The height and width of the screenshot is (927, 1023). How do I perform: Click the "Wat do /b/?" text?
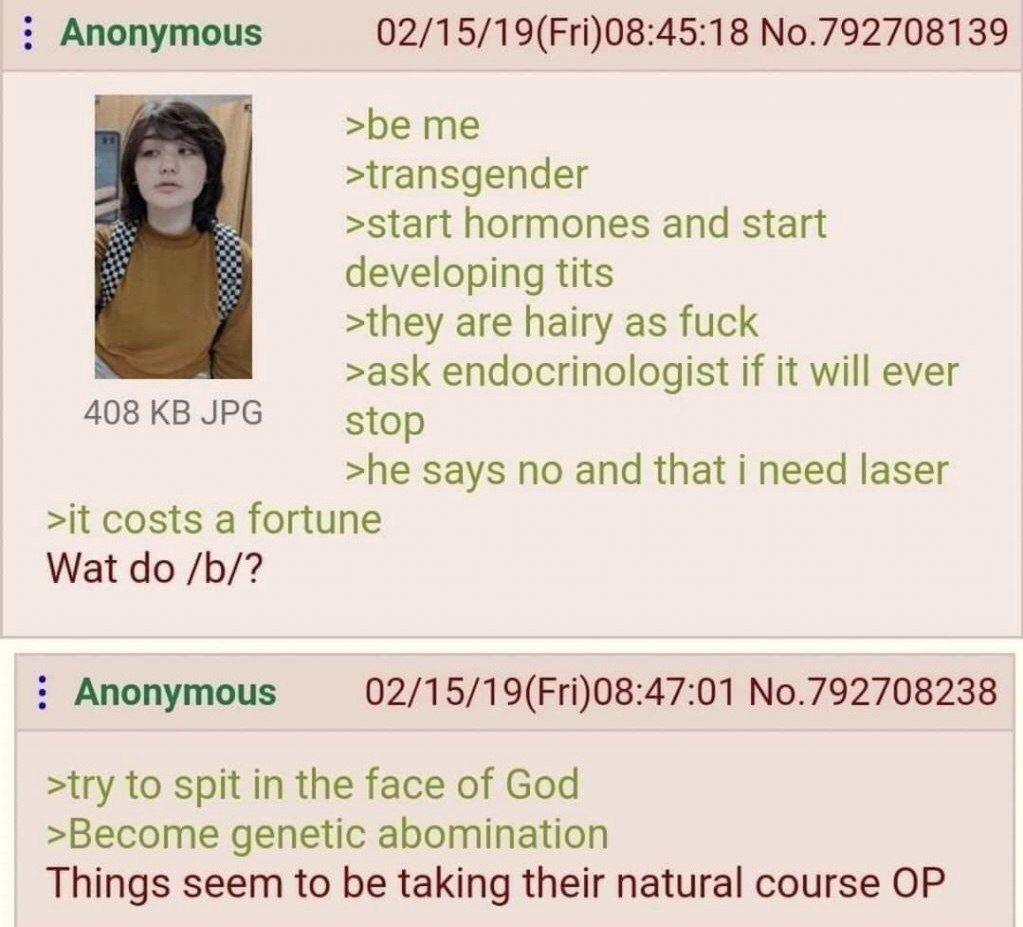coord(155,568)
